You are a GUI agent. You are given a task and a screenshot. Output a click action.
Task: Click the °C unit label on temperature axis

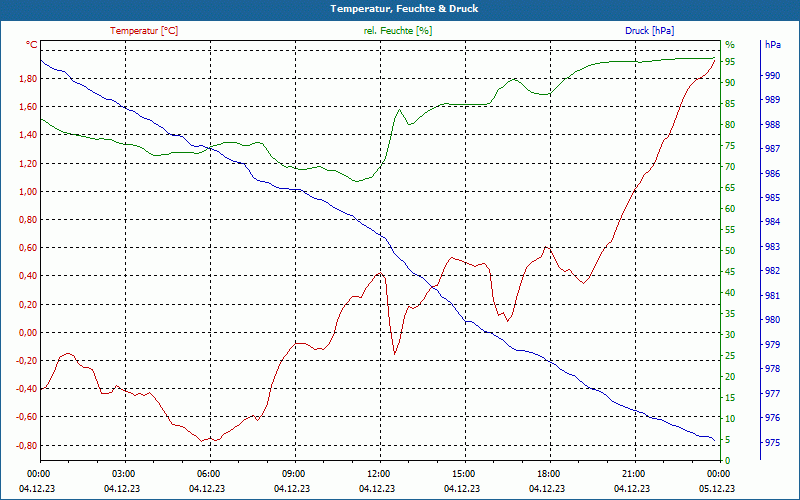[32, 44]
